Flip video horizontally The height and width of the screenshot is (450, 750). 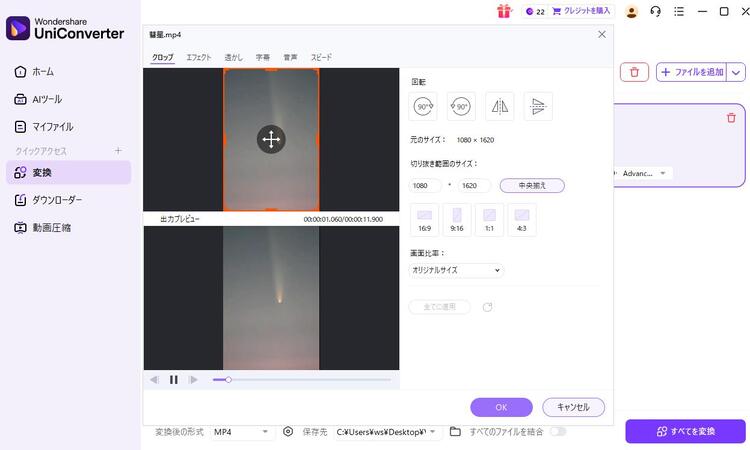500,106
